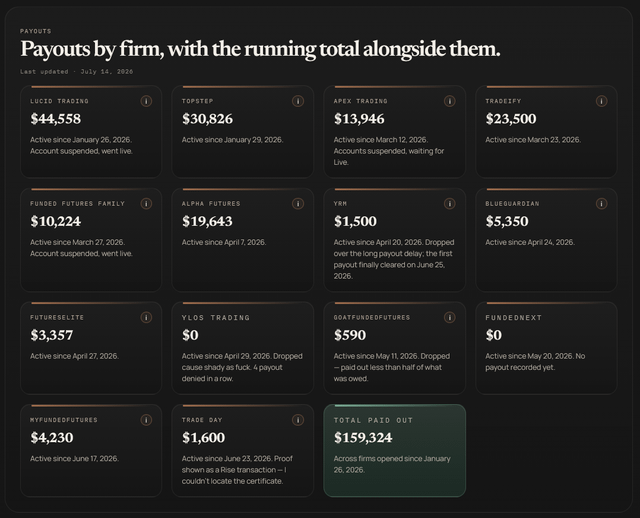Click the MyFundedFutures firm name
The width and height of the screenshot is (640, 518).
(x=64, y=420)
